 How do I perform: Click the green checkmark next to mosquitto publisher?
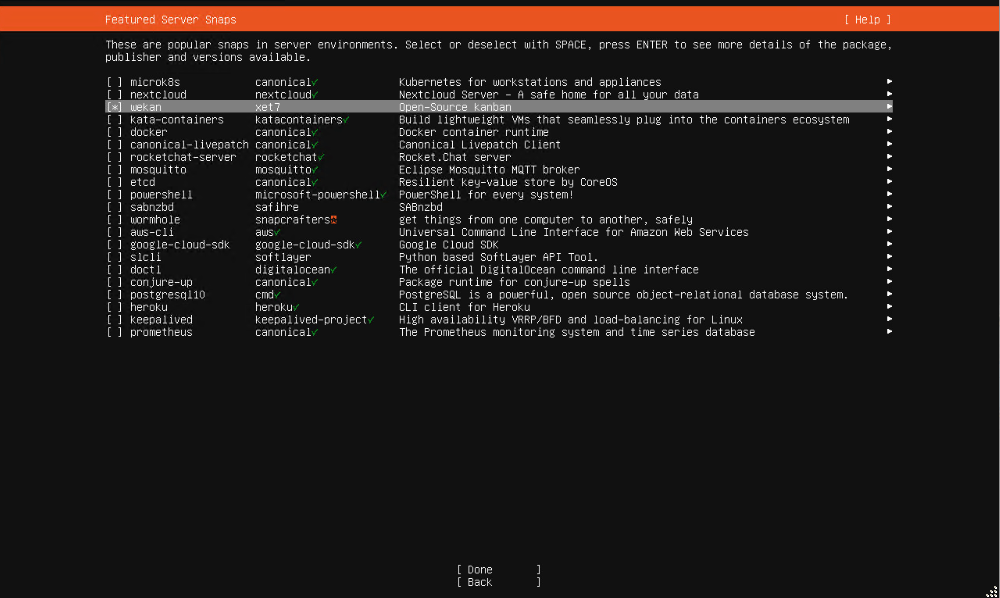(x=315, y=170)
